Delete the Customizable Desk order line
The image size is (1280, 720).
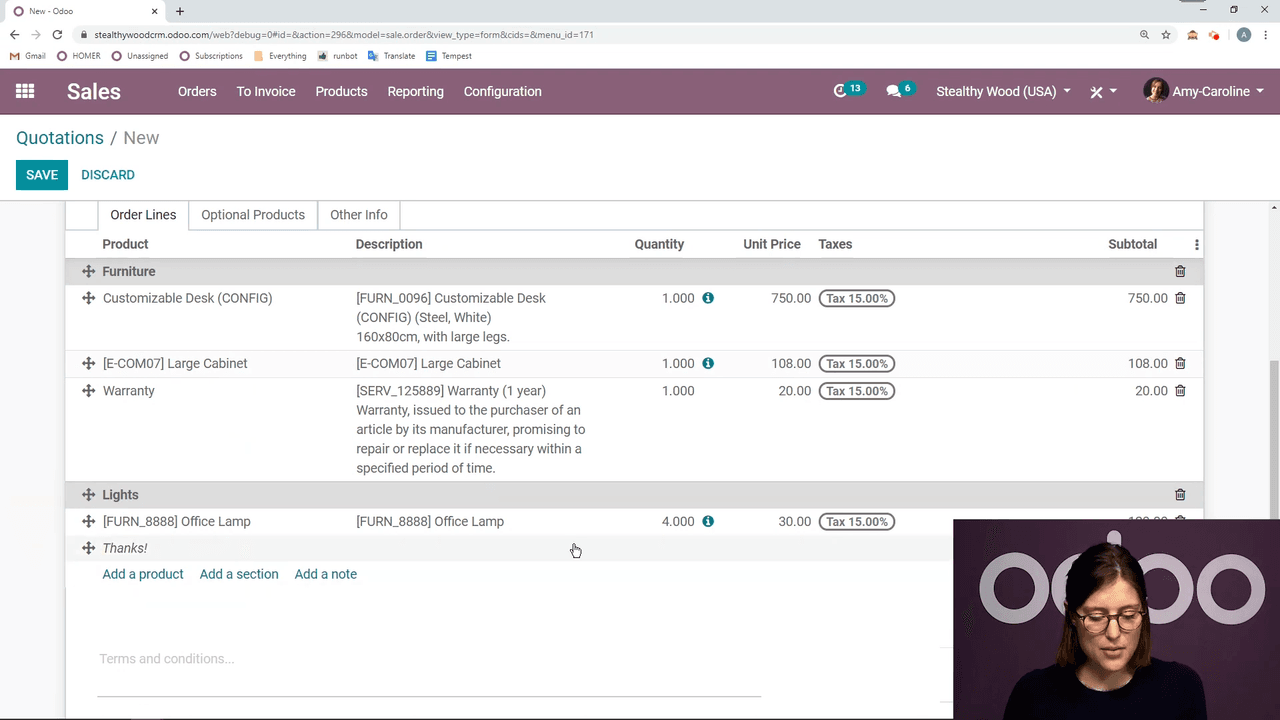1180,298
